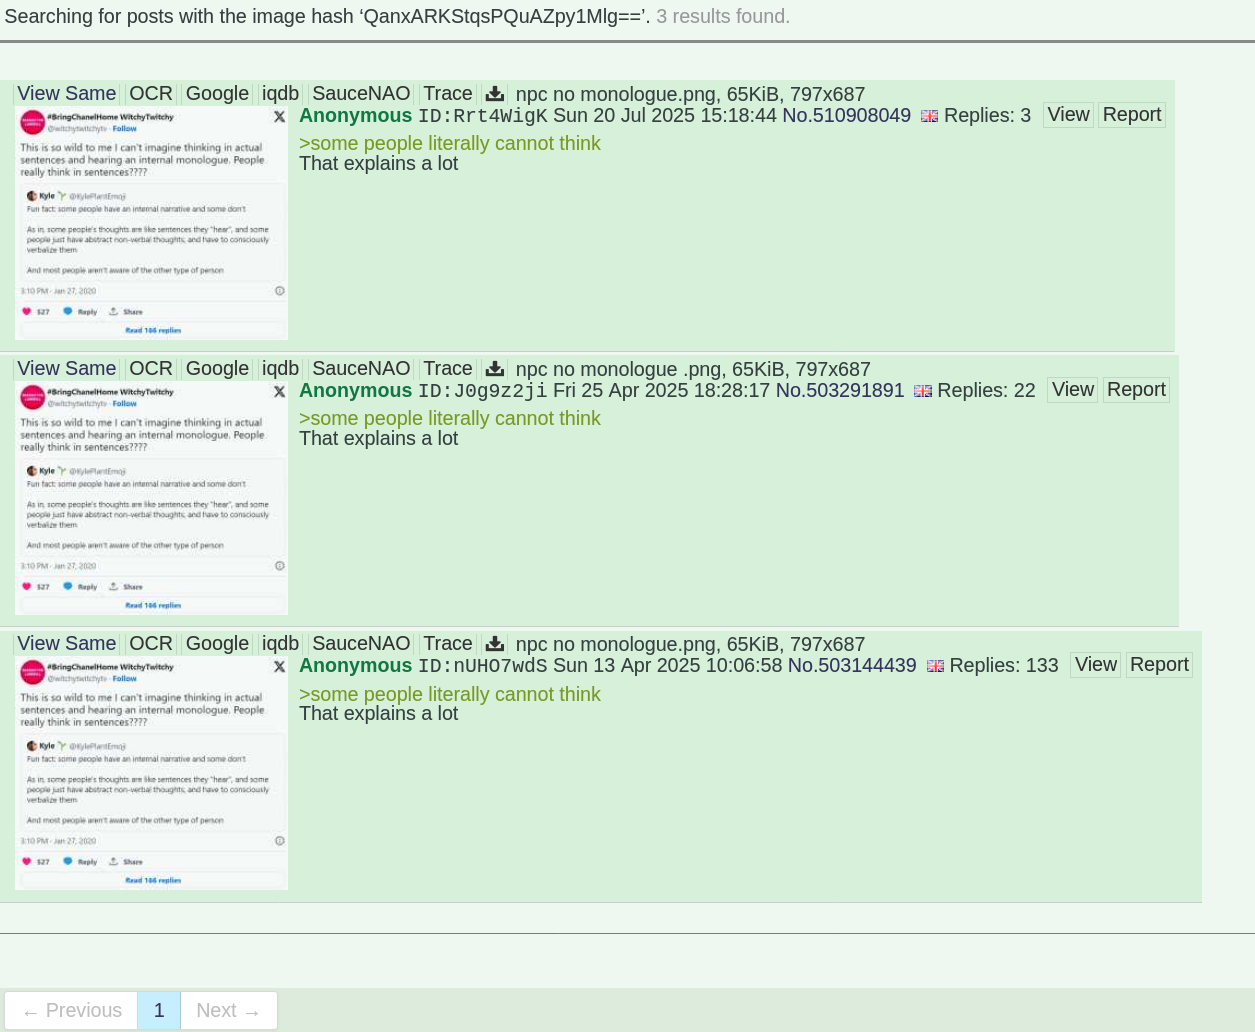This screenshot has height=1032, width=1255.
Task: Click poster ID J0g9z2ji
Action: 483,391
